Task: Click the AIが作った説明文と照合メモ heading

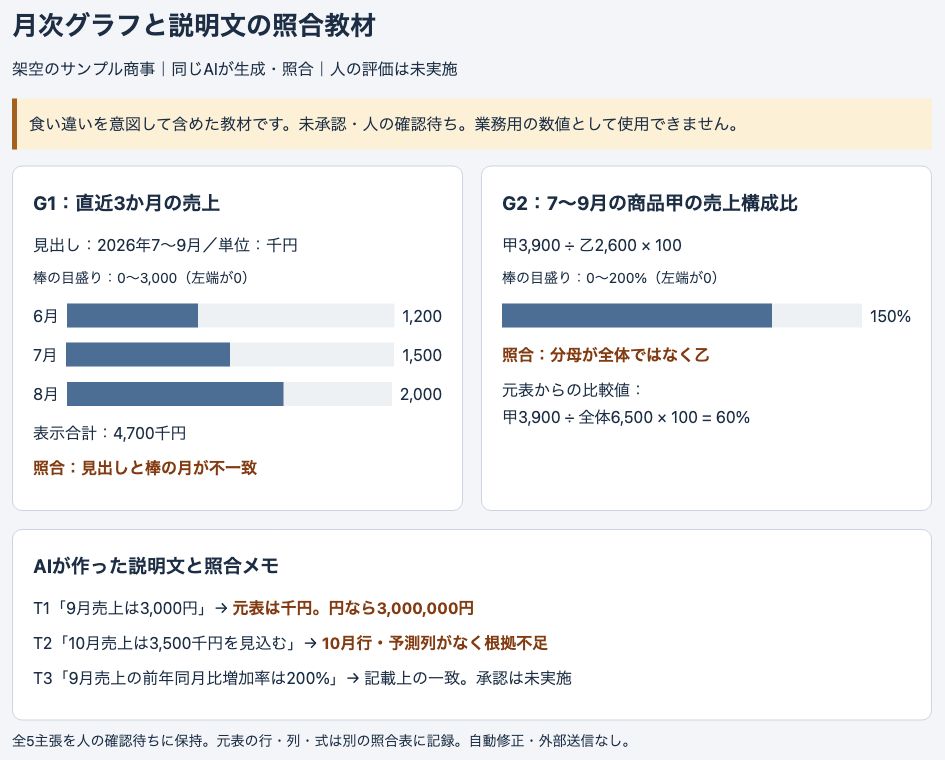Action: pyautogui.click(x=156, y=566)
